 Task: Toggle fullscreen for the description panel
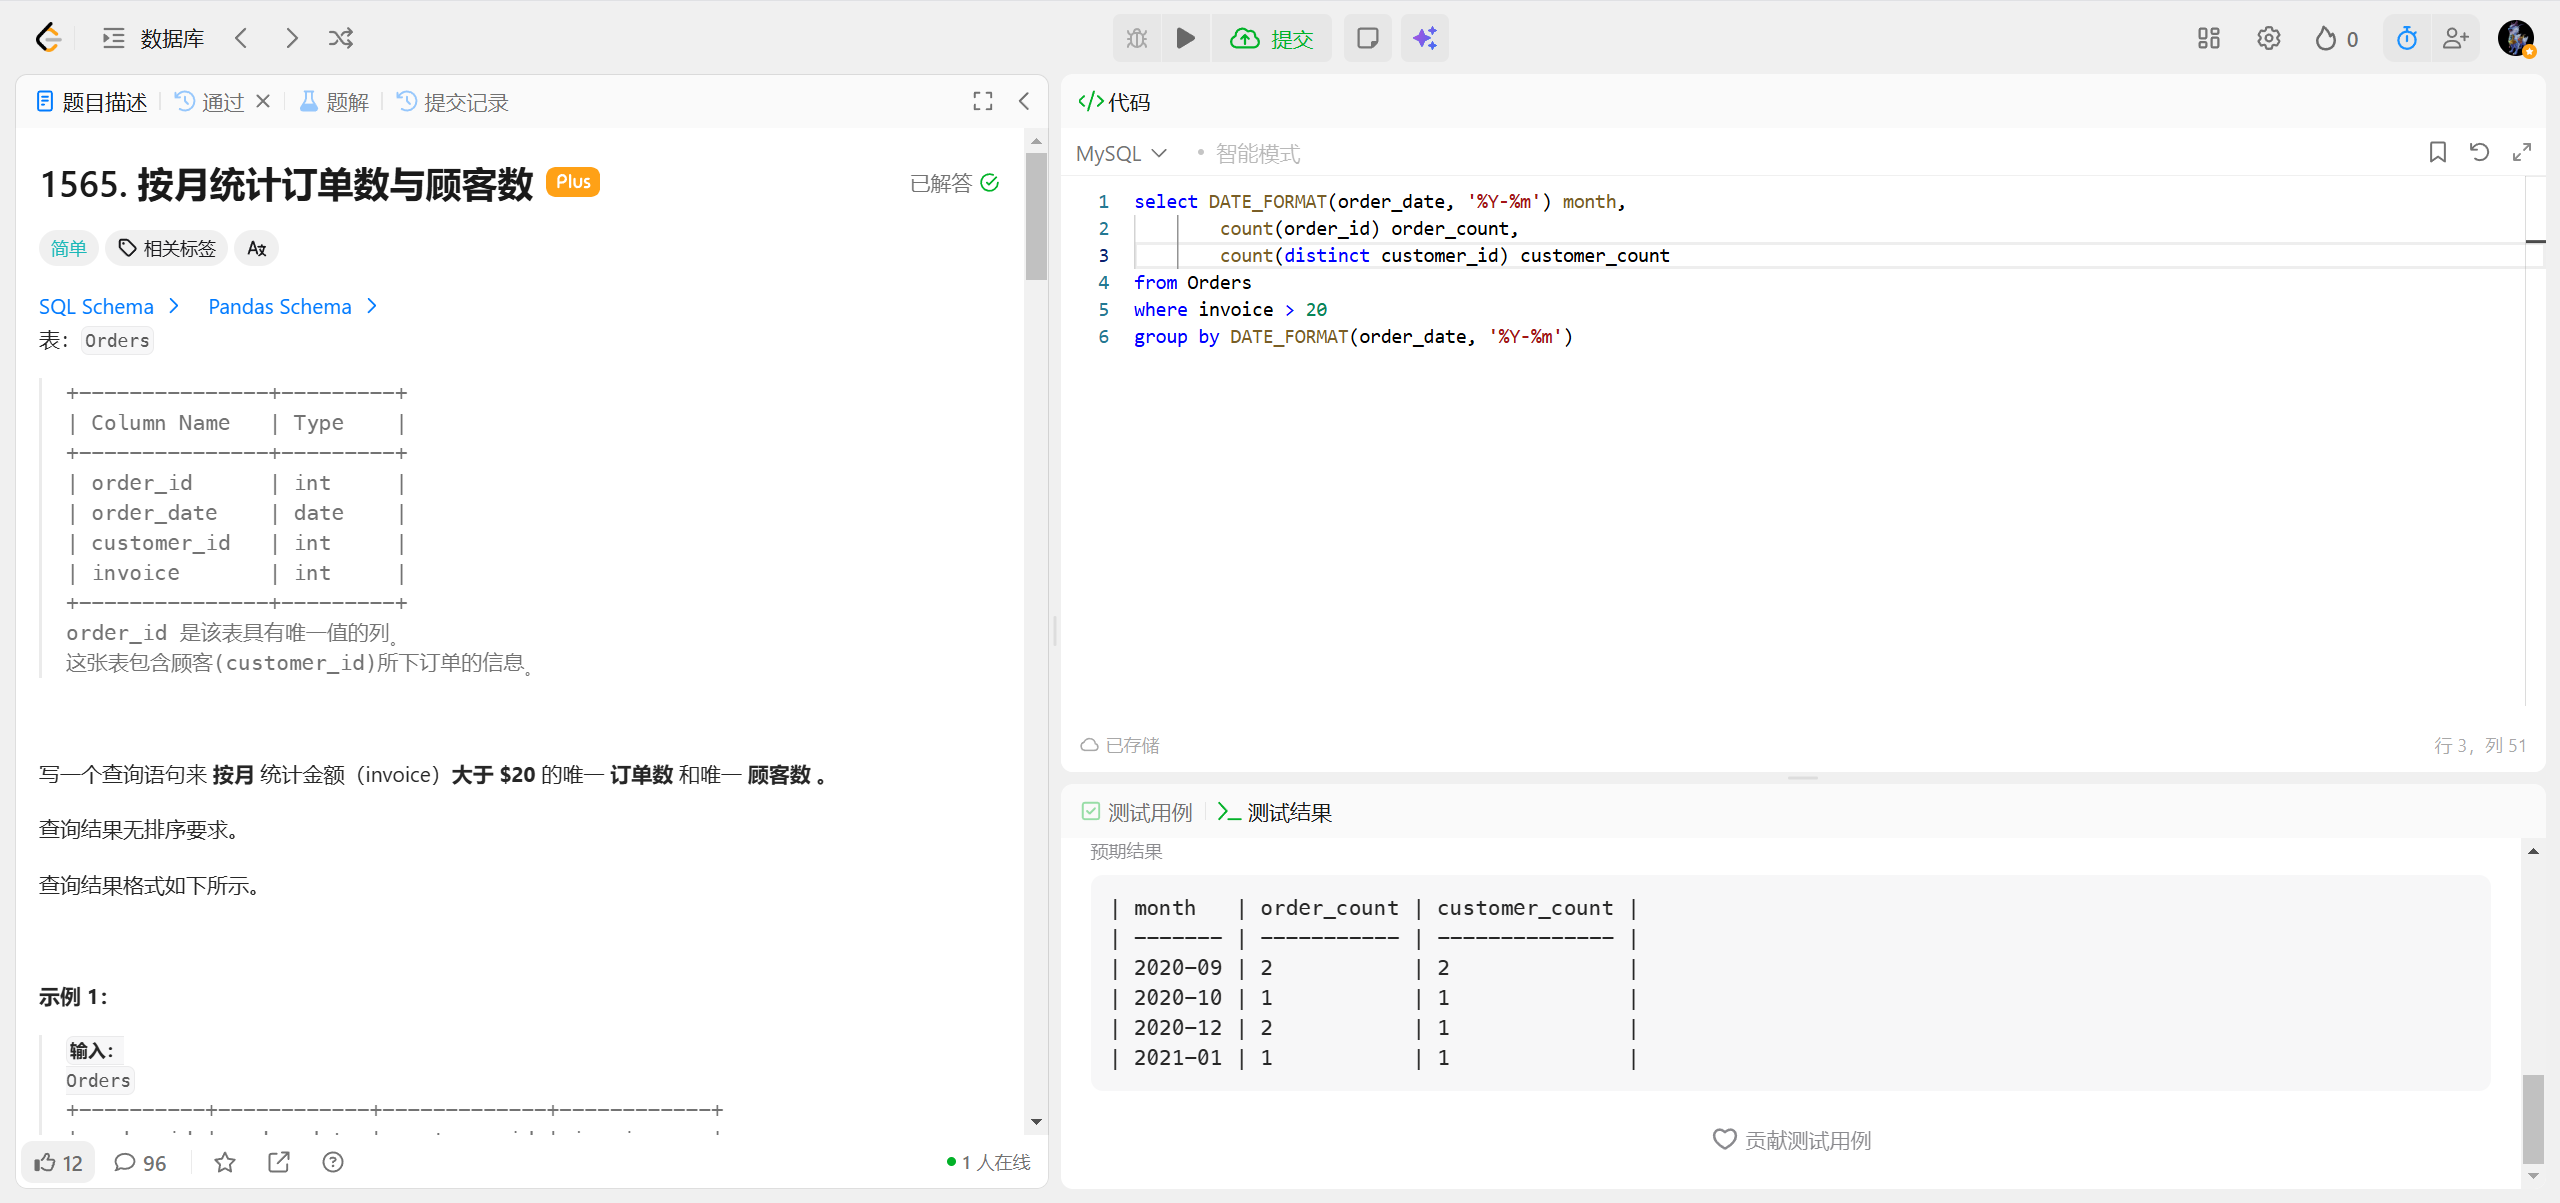[x=982, y=101]
